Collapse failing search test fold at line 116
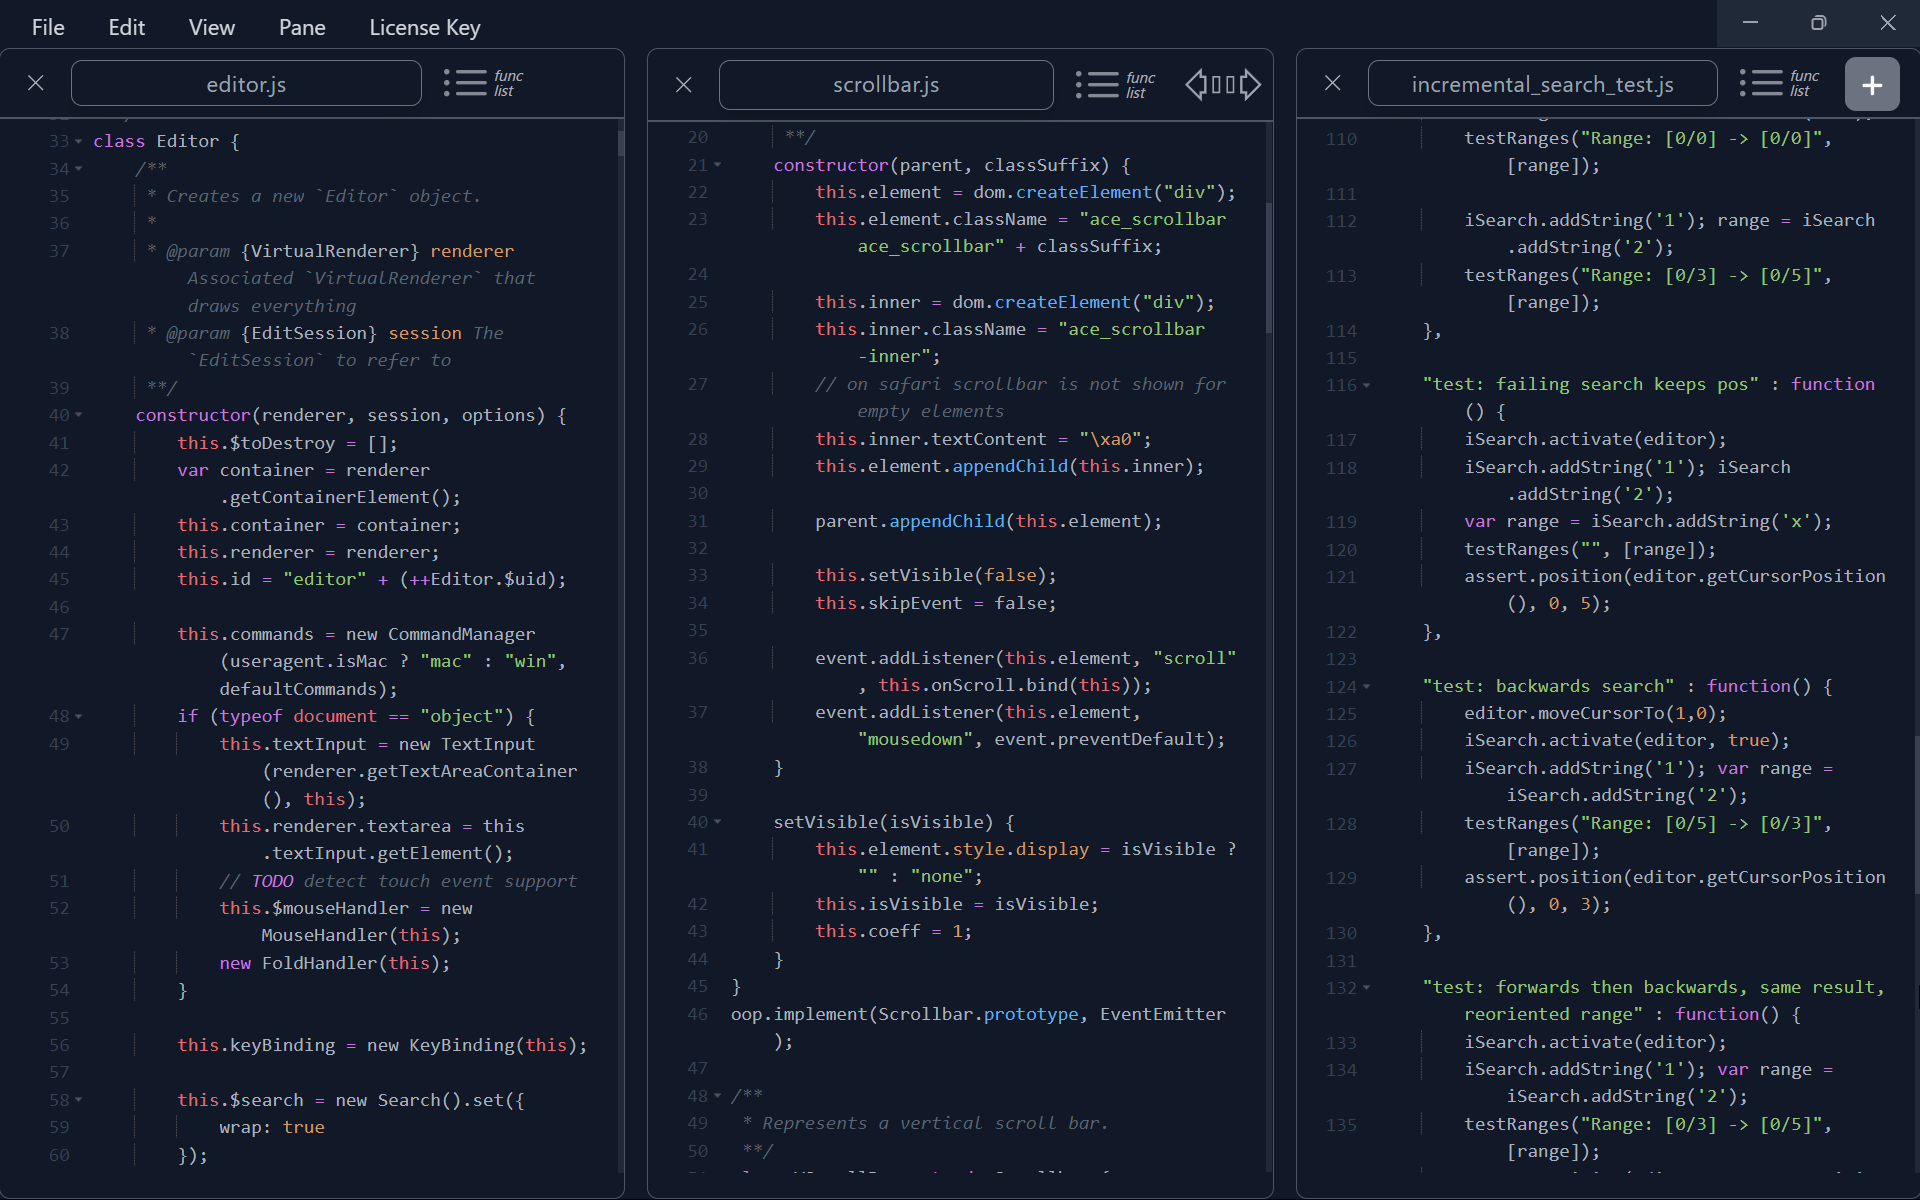Image resolution: width=1920 pixels, height=1200 pixels. (x=1366, y=385)
